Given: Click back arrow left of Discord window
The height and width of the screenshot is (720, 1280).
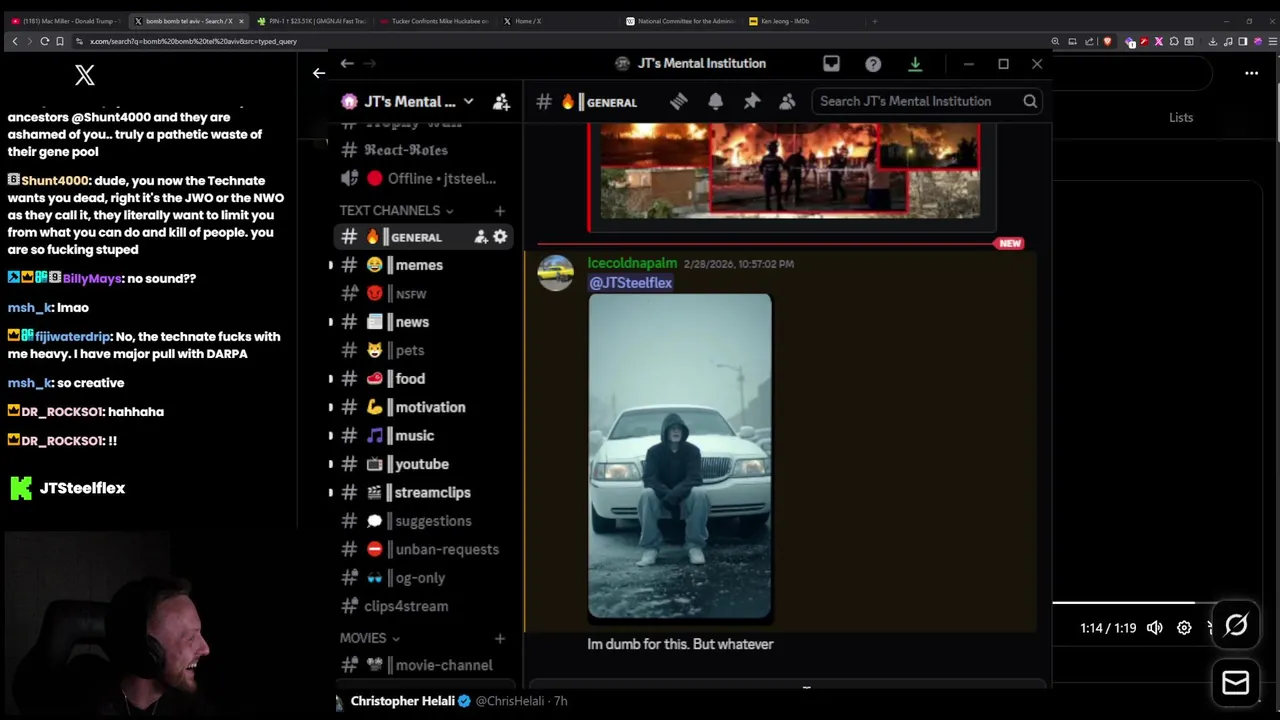Looking at the screenshot, I should click(318, 72).
